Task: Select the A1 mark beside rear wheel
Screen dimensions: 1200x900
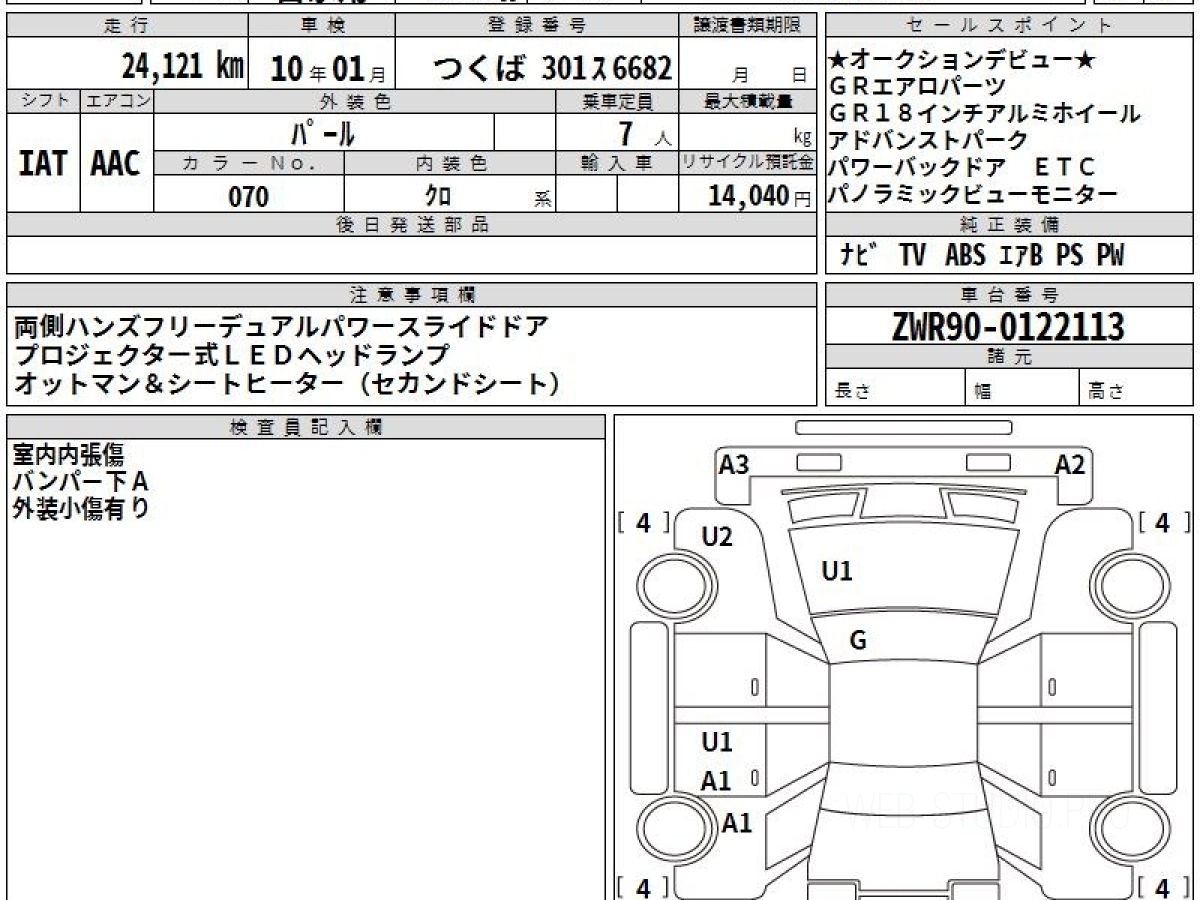Action: point(737,823)
